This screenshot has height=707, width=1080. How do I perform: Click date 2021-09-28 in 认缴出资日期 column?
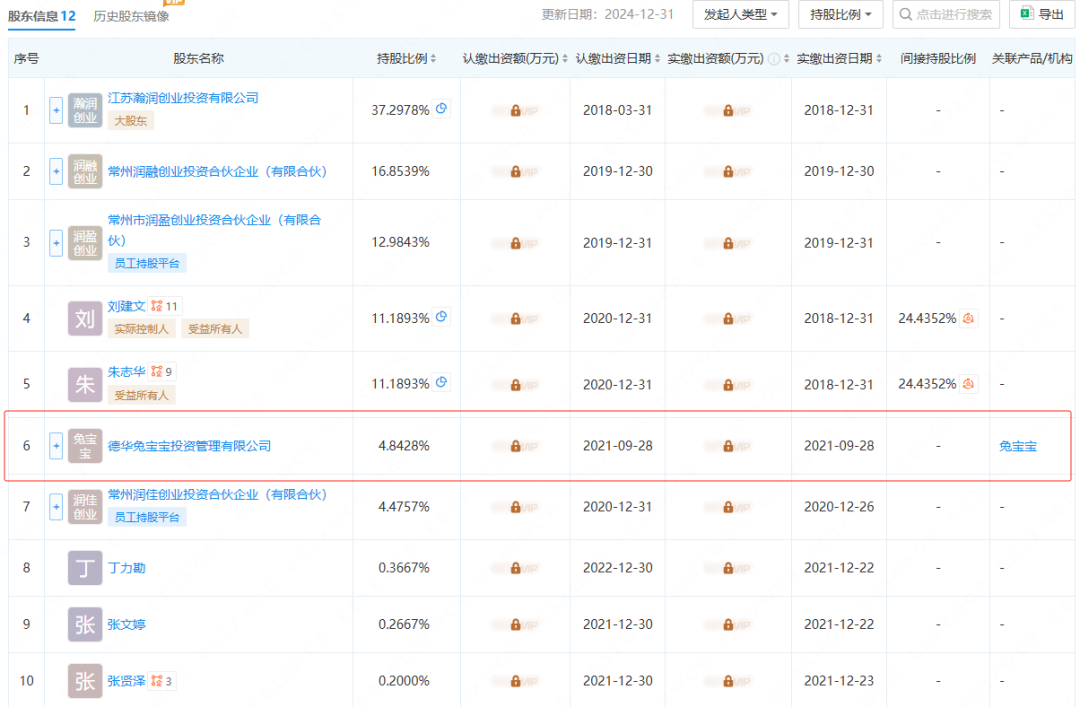(x=617, y=446)
